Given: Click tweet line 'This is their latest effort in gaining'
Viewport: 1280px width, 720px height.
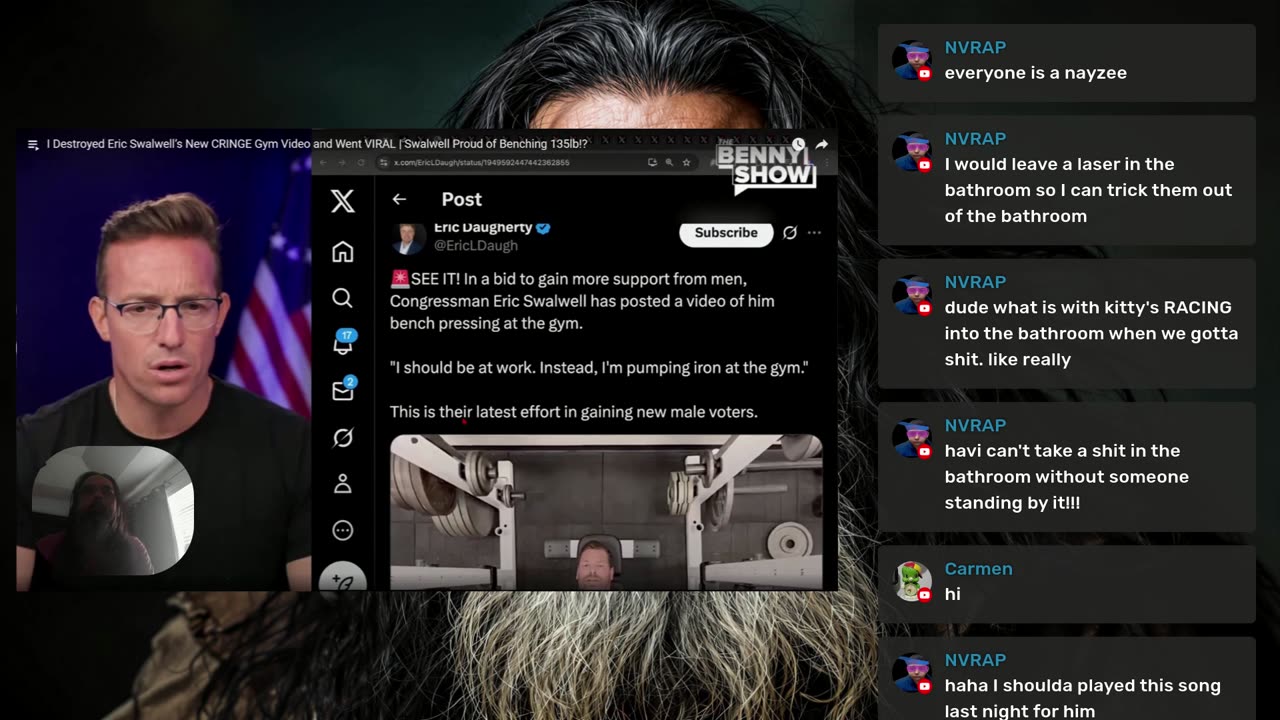Looking at the screenshot, I should point(574,412).
